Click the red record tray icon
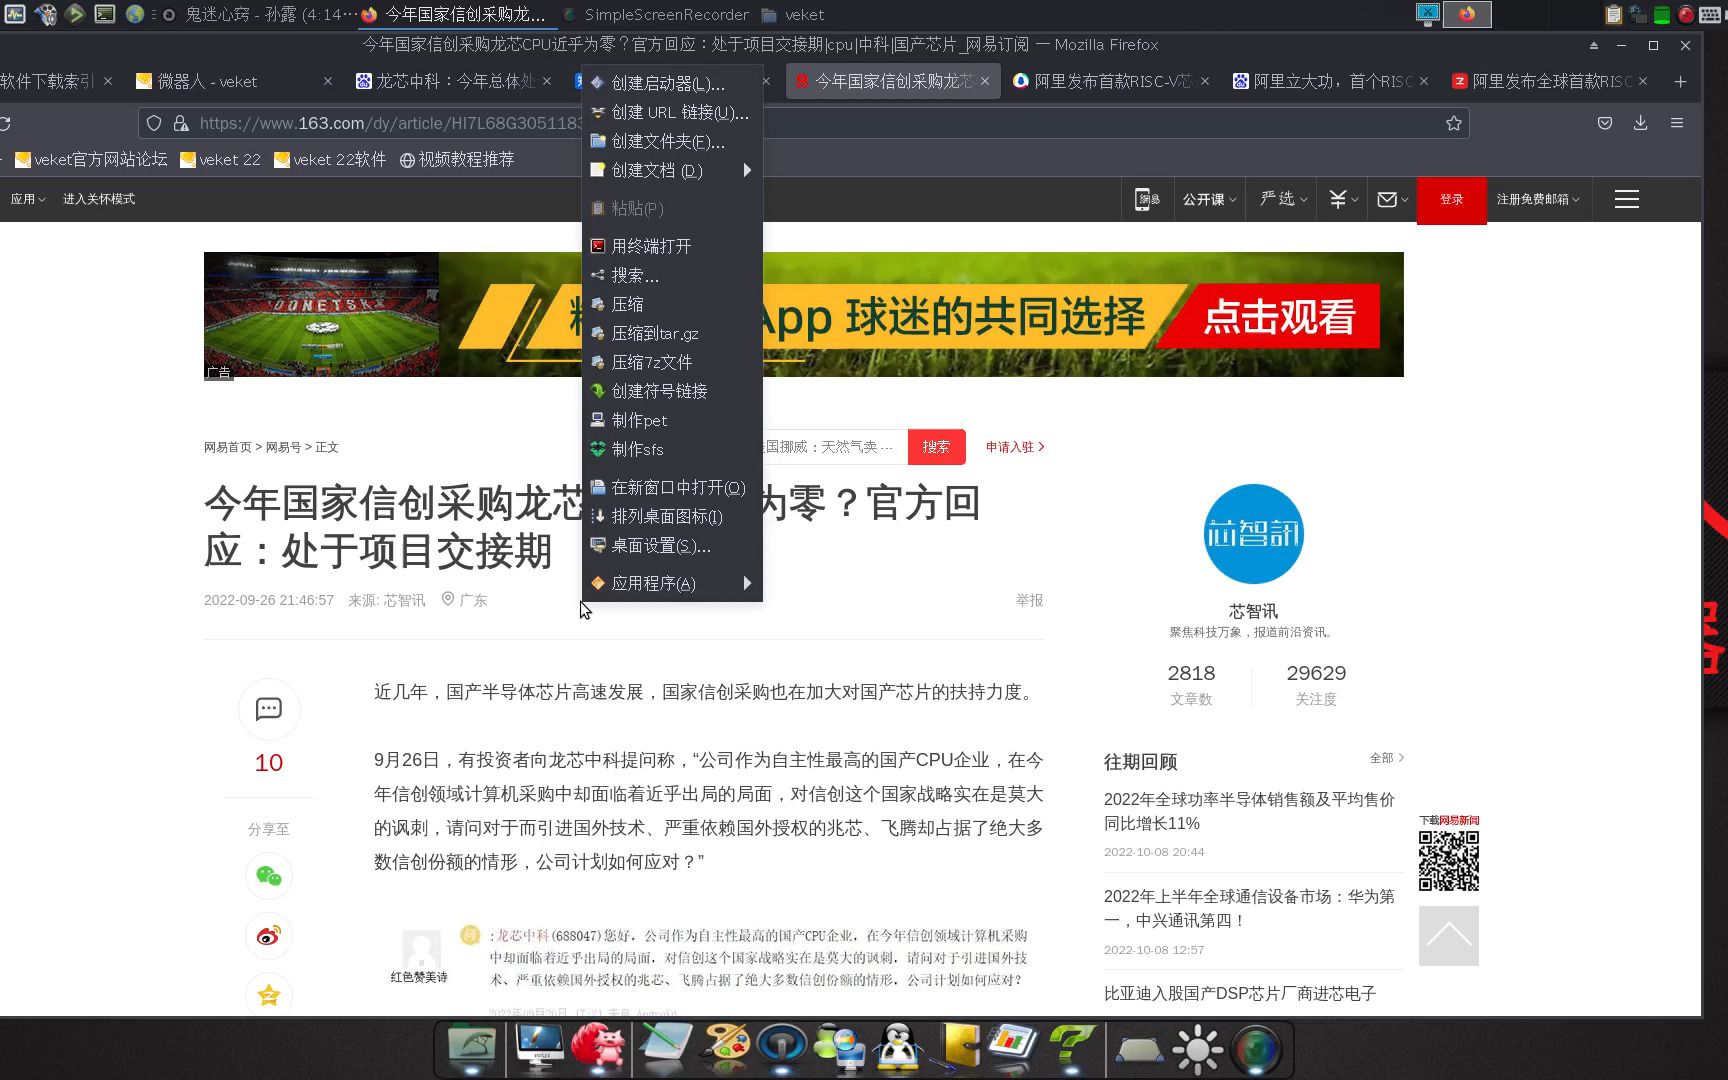Screen dimensions: 1728x1080 (1686, 14)
